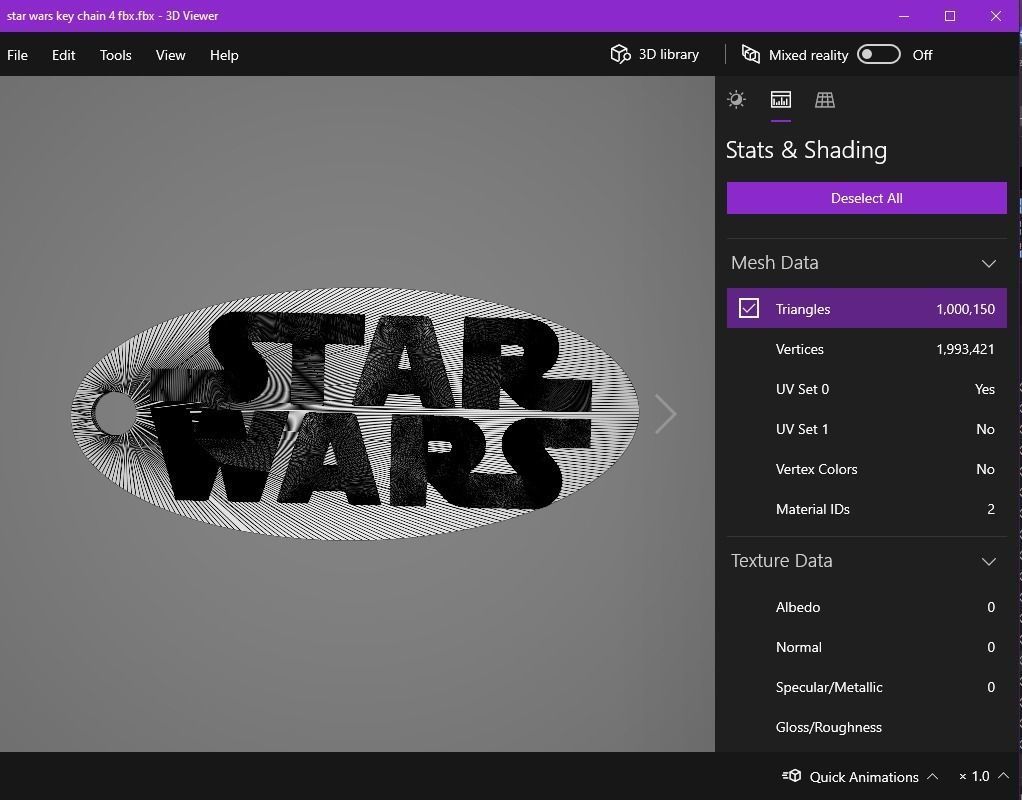Open the Tools menu
1022x800 pixels.
(115, 55)
